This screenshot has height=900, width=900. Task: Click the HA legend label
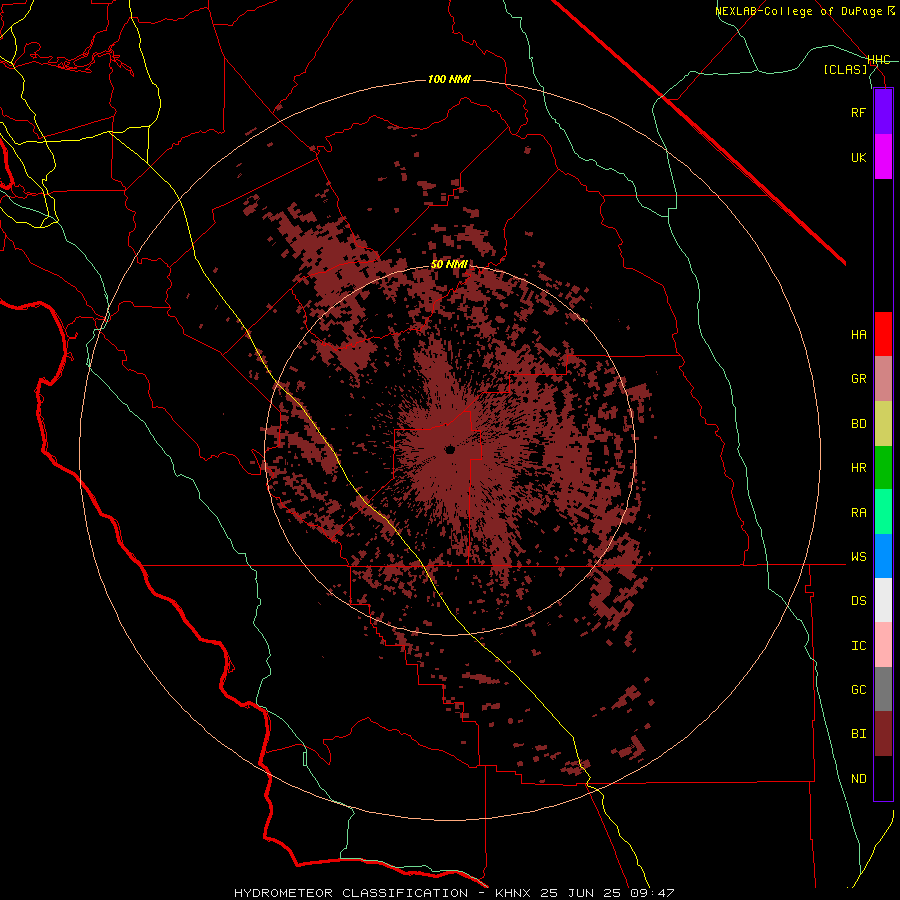pos(858,334)
